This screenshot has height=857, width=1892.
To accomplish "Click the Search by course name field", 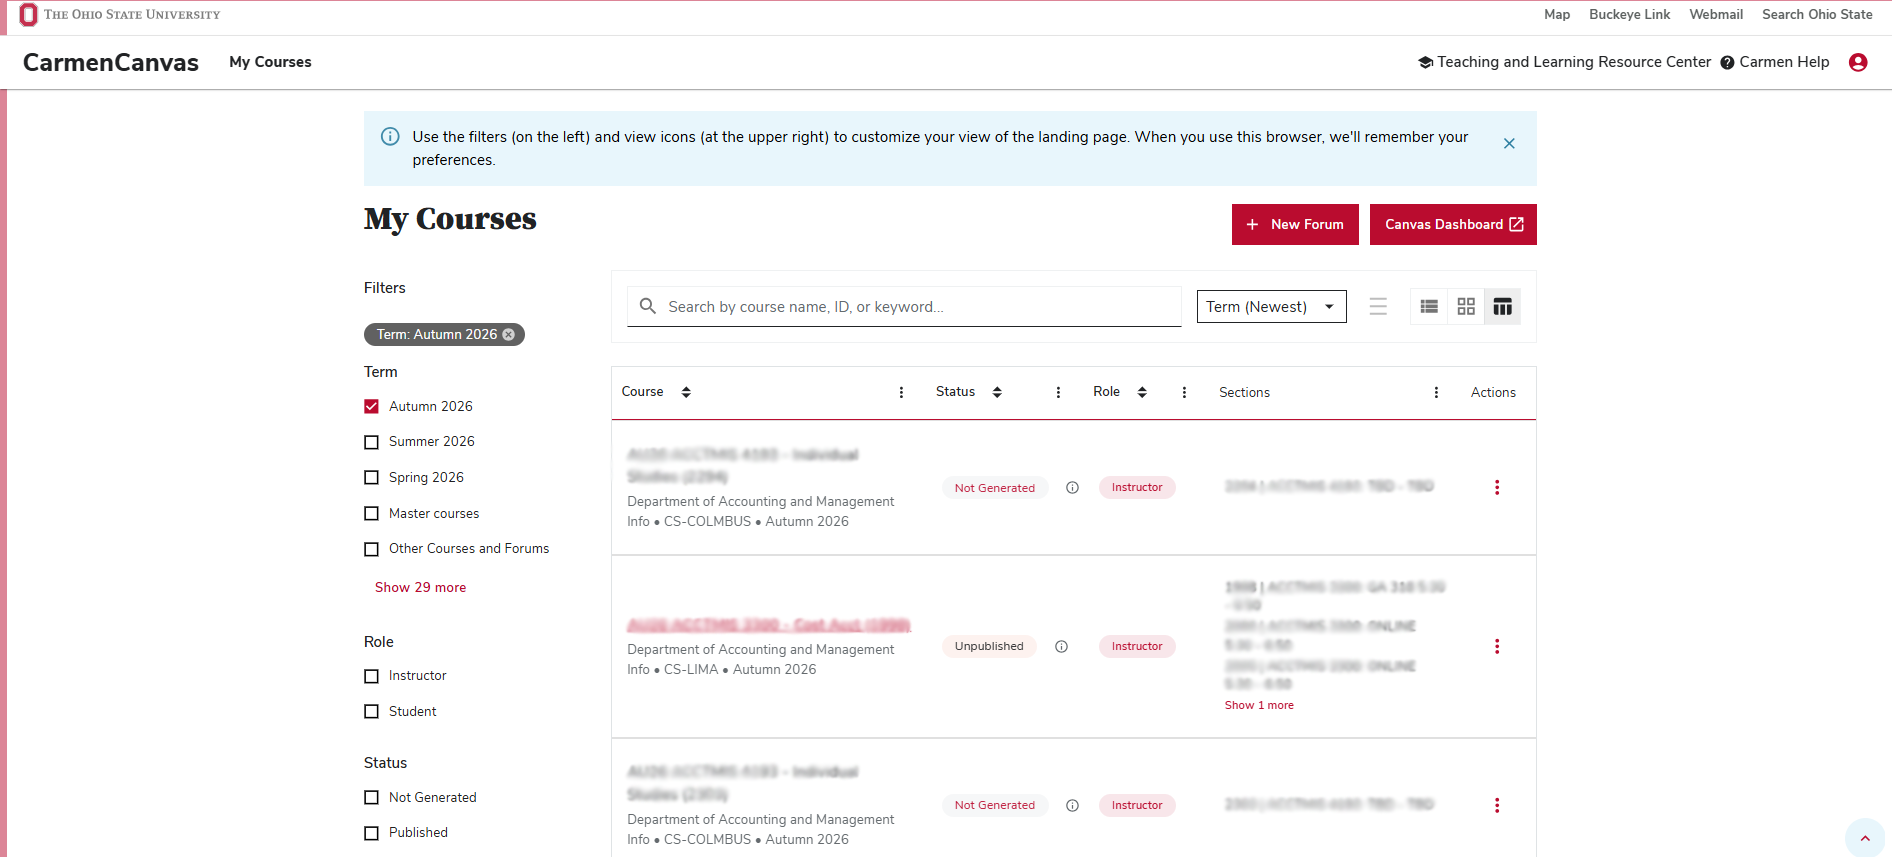I will [904, 307].
